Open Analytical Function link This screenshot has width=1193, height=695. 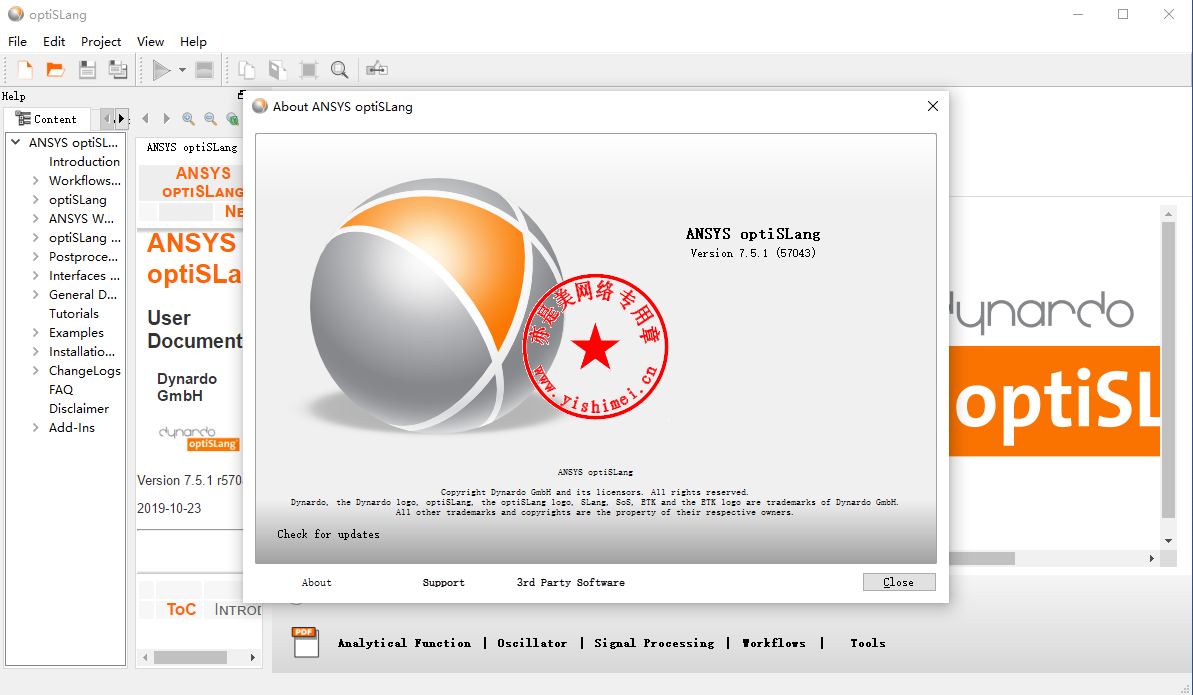coord(404,643)
